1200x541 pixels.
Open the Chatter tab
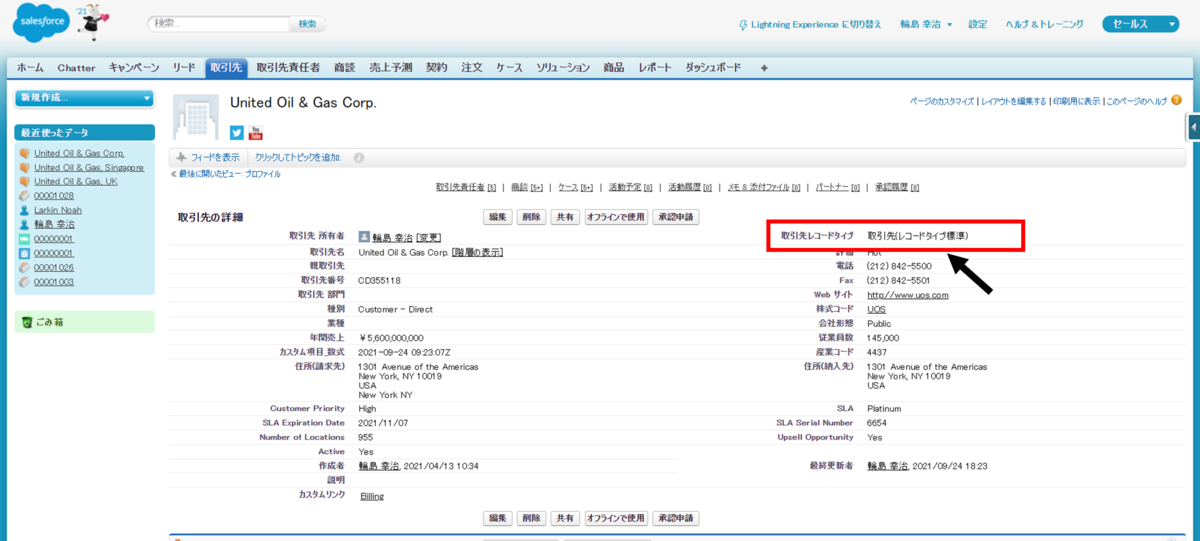coord(76,68)
